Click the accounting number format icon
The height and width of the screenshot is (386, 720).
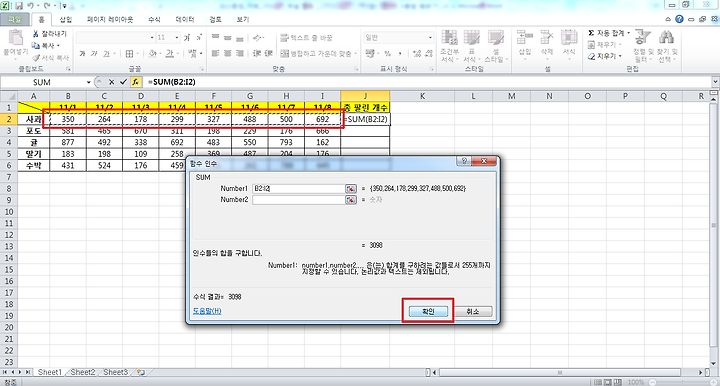[370, 54]
